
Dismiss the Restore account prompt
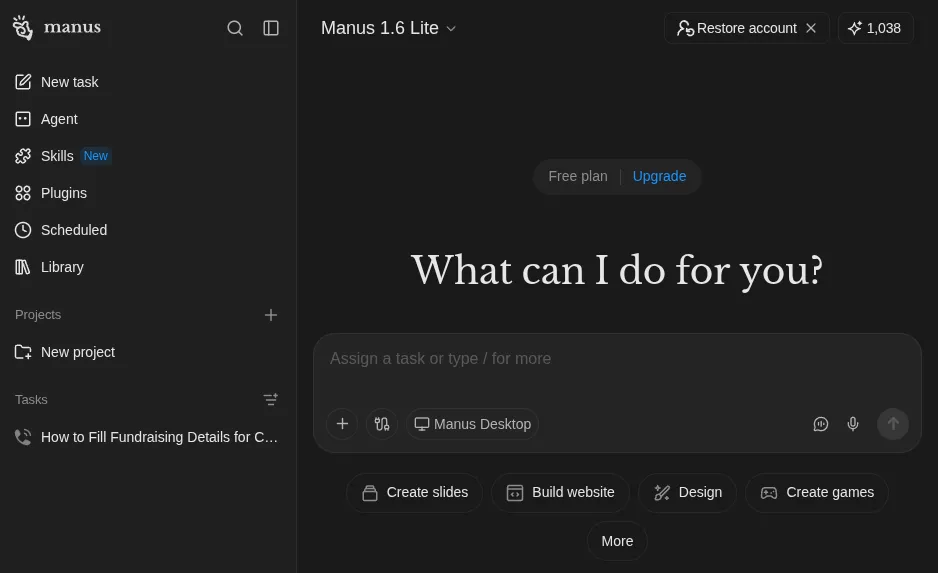pos(811,28)
